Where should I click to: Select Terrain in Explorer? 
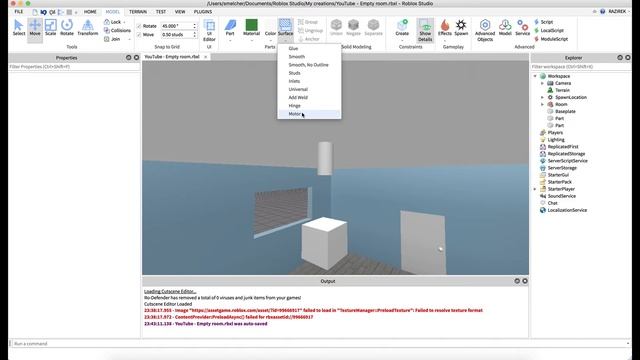pyautogui.click(x=562, y=90)
